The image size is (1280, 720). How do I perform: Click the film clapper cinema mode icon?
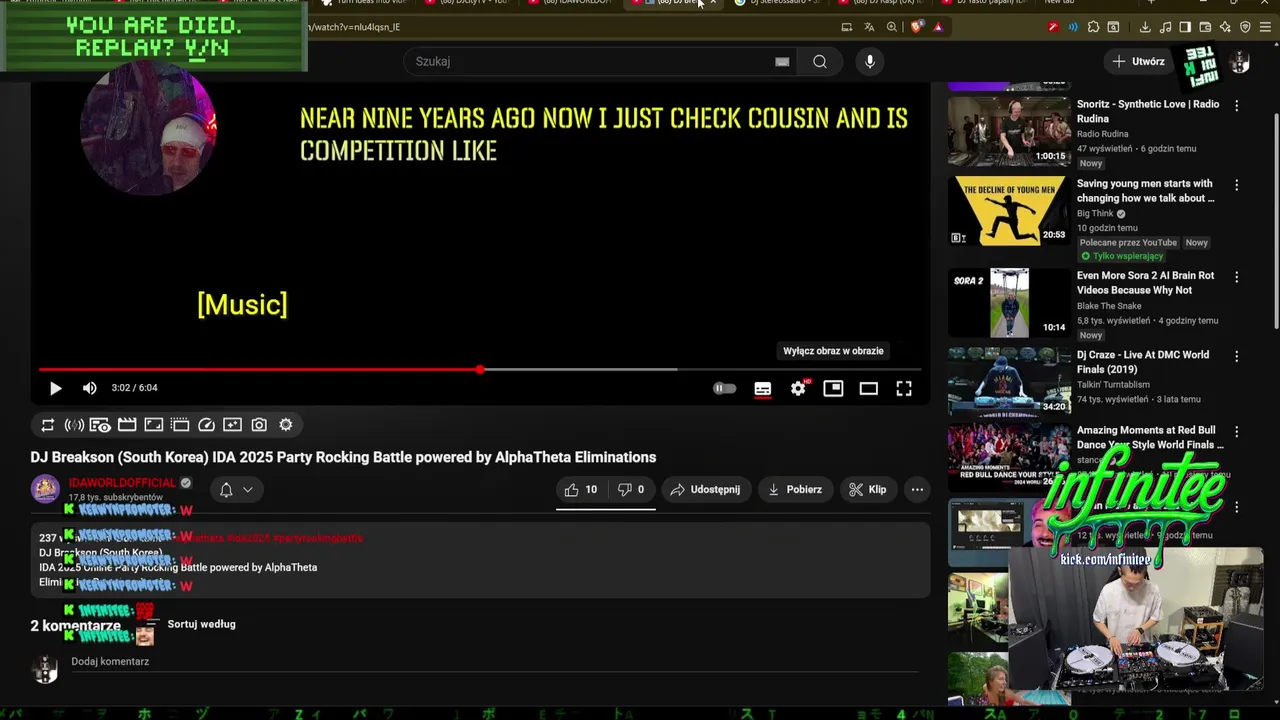(127, 425)
